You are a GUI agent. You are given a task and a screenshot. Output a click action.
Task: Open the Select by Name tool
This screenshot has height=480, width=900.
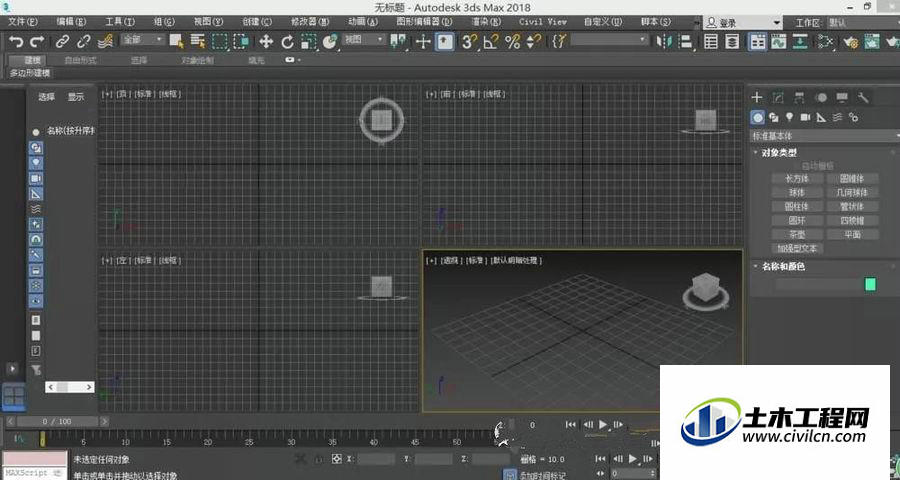tap(198, 41)
